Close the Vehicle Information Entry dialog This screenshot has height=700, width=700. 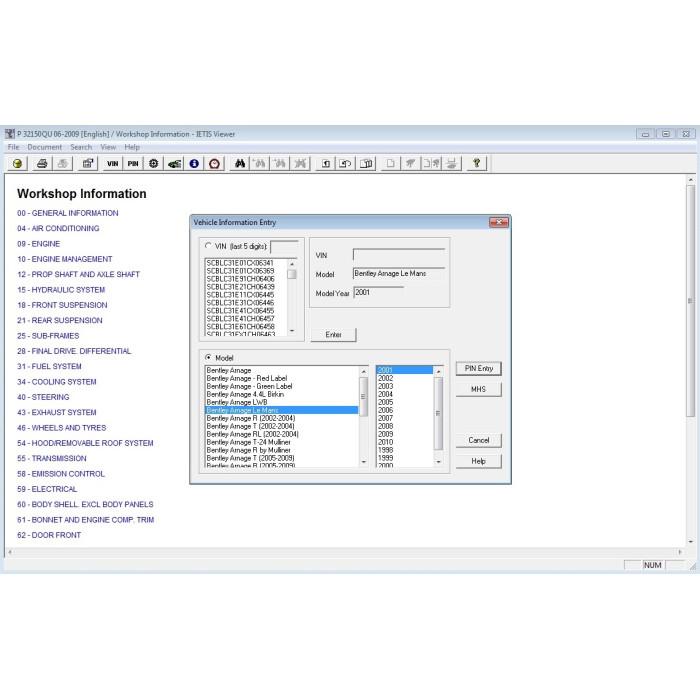tap(499, 222)
